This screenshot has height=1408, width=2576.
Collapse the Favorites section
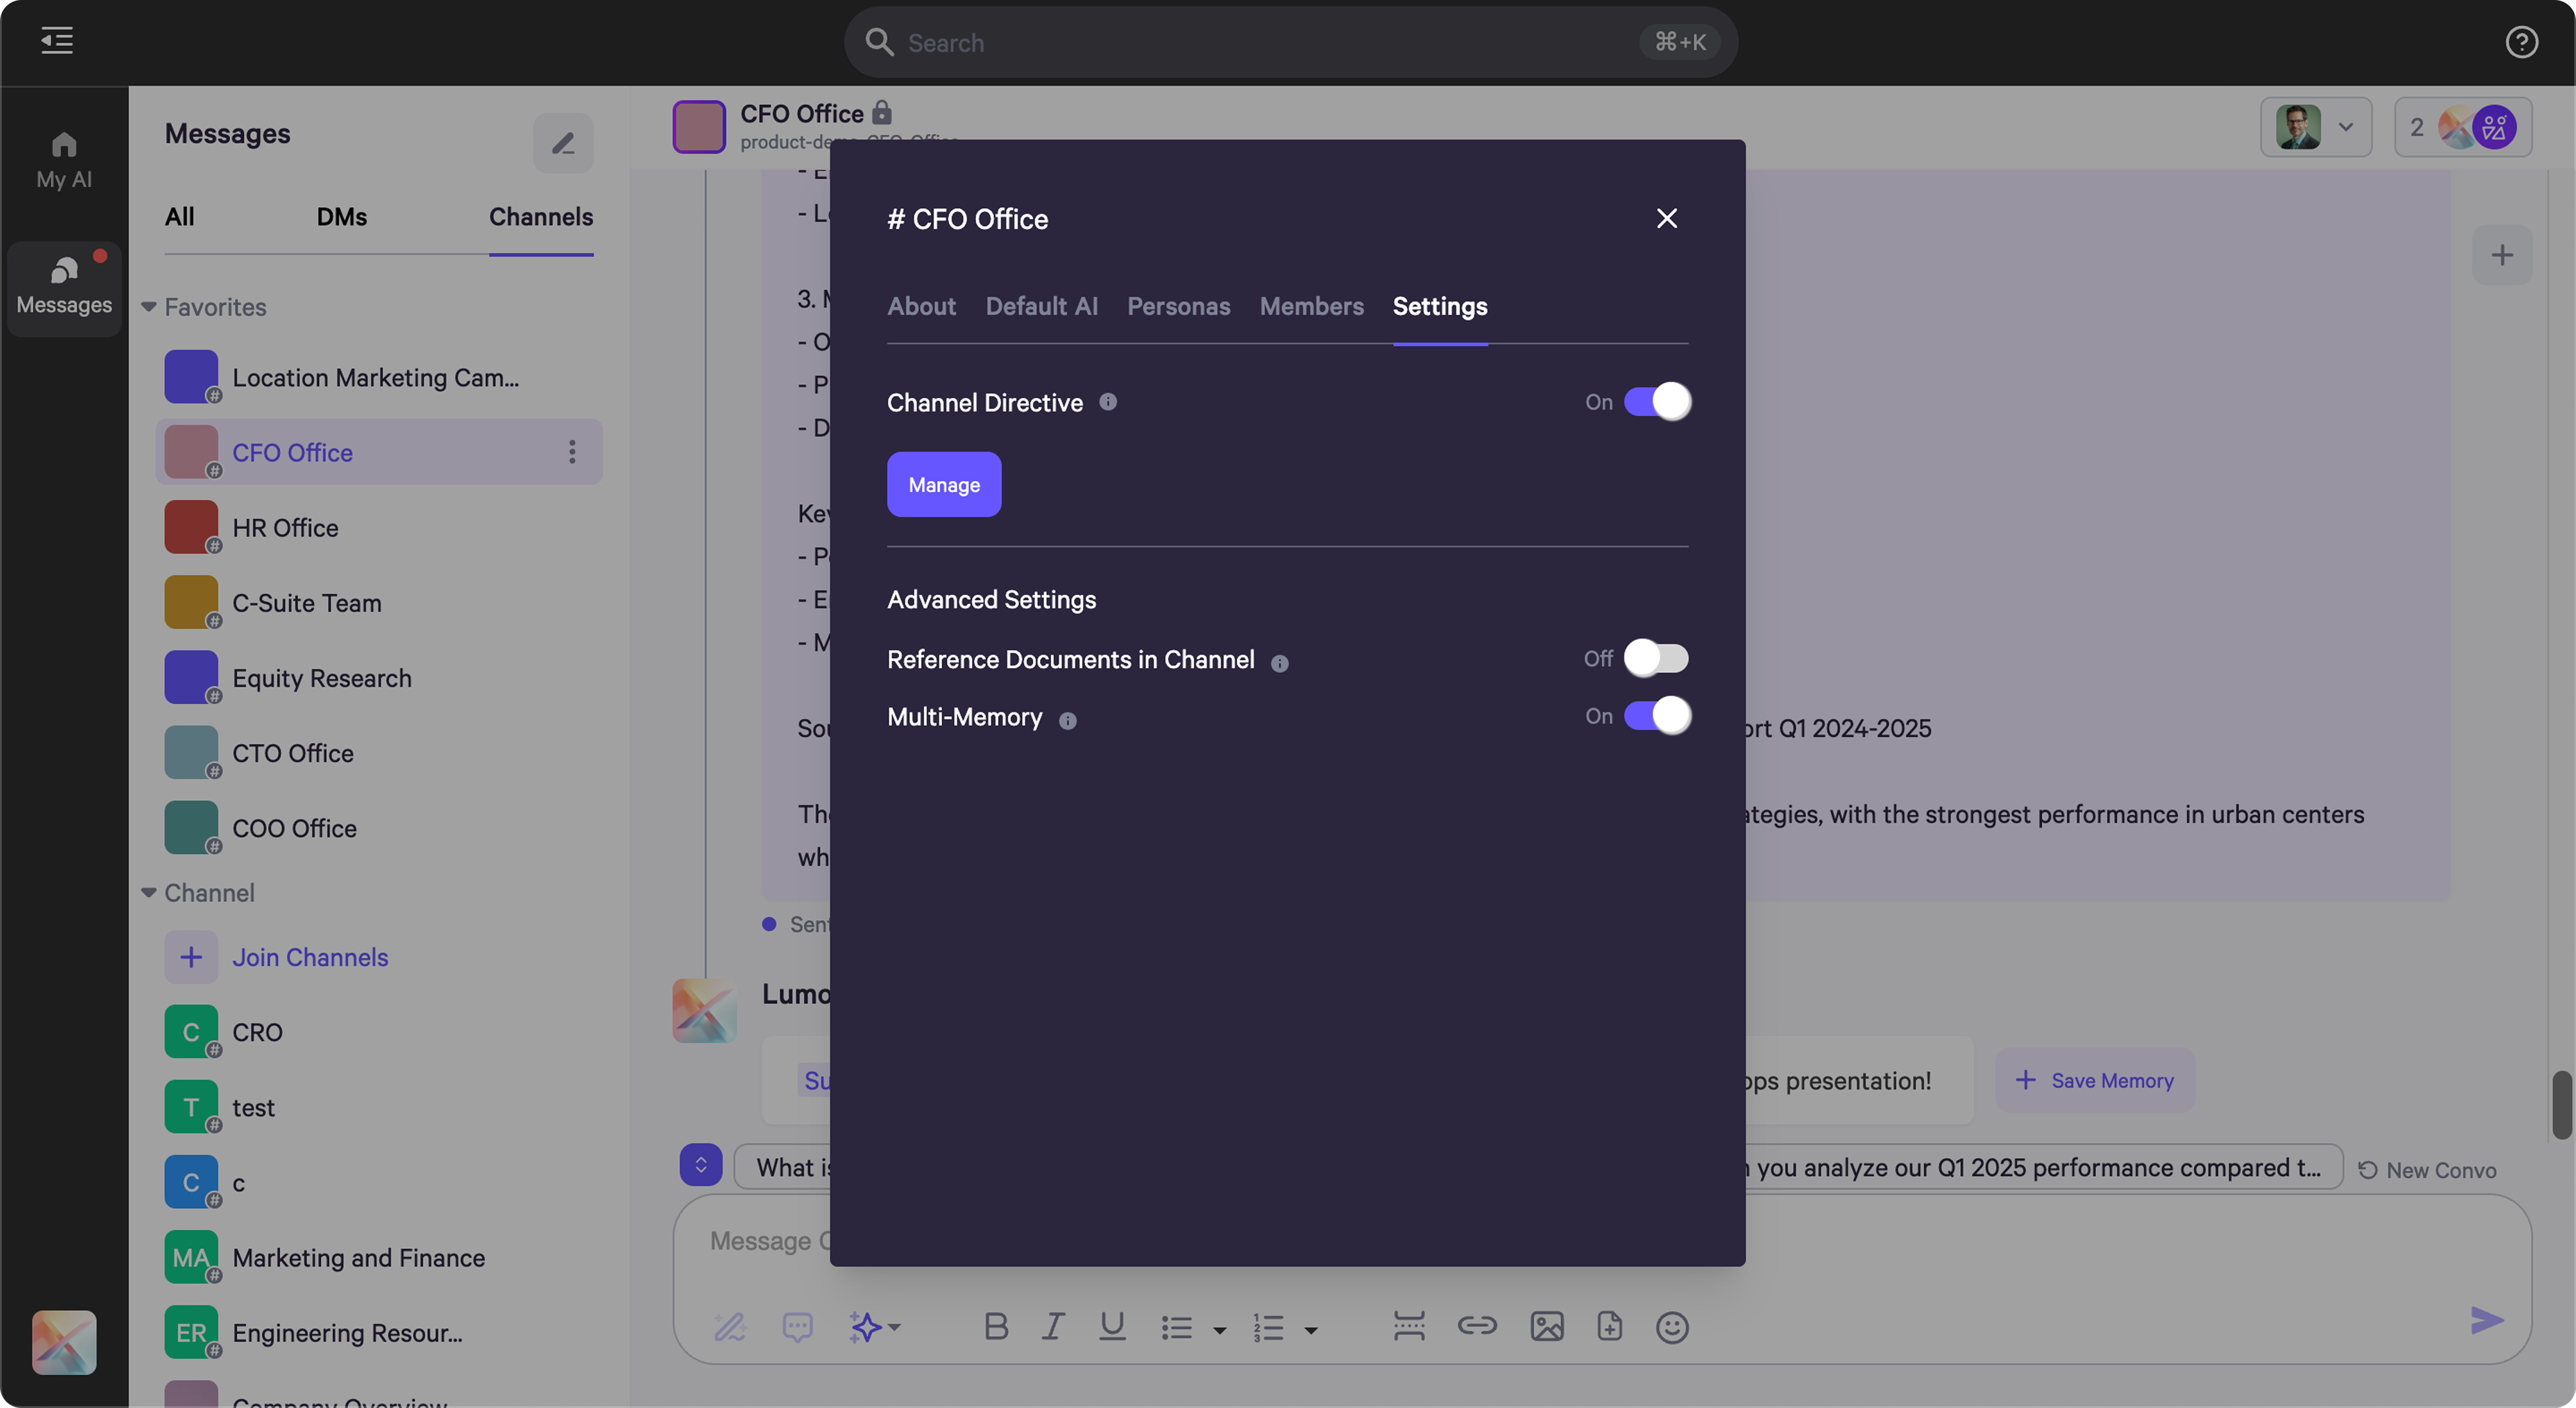tap(149, 307)
